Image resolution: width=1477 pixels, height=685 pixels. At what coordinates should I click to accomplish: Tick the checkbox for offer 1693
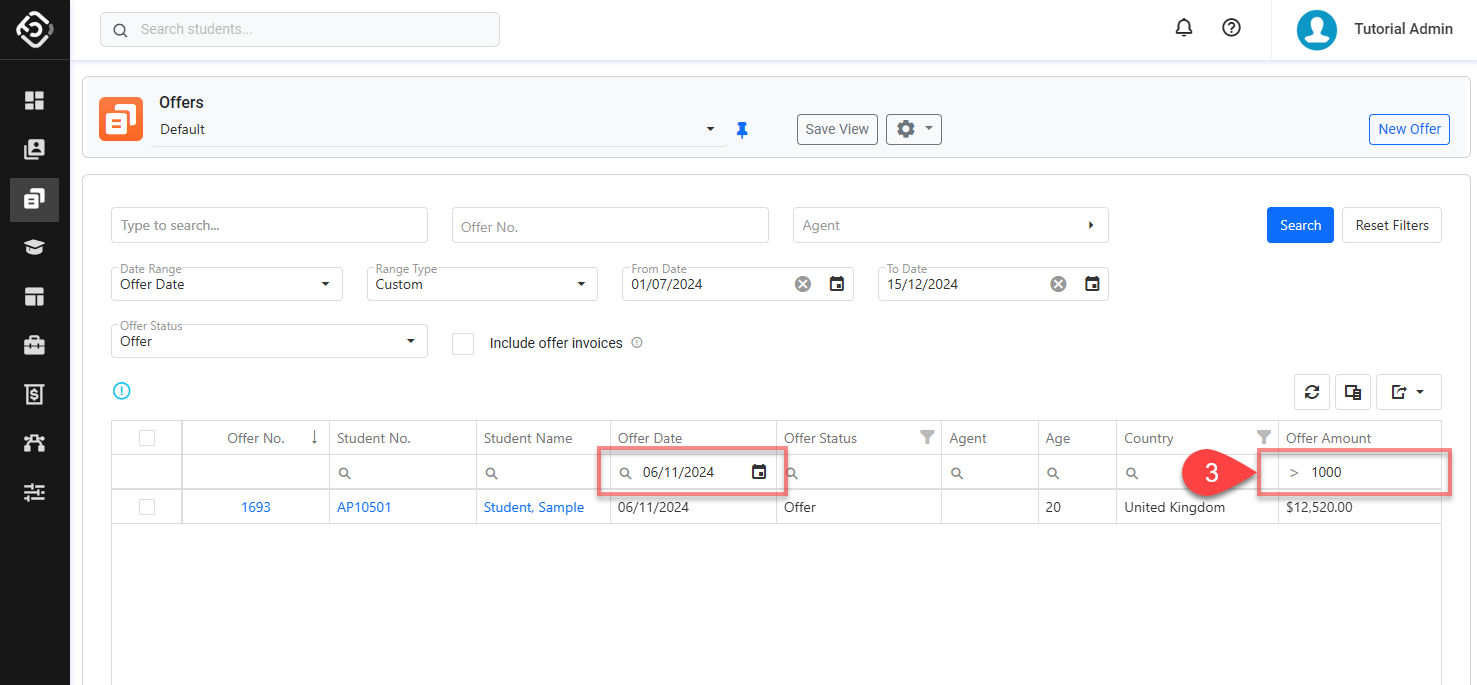pos(147,507)
